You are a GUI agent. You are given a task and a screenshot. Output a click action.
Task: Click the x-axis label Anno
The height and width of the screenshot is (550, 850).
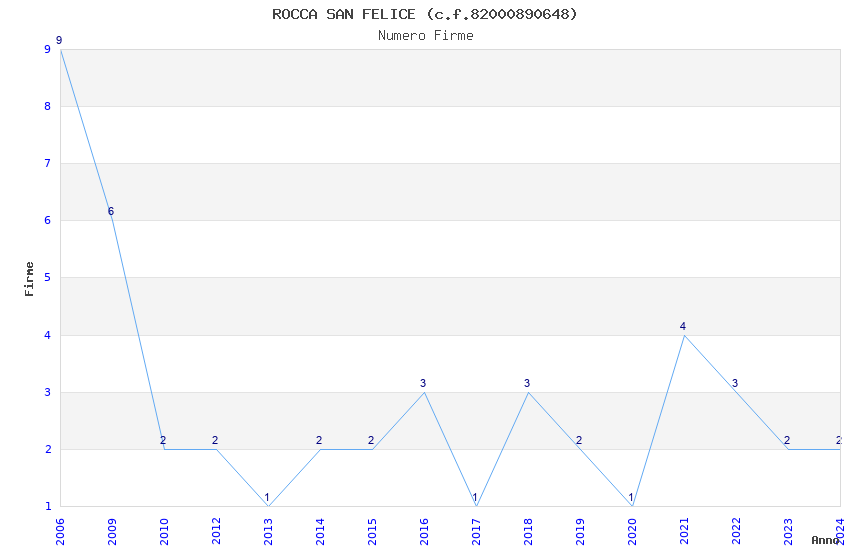click(x=825, y=540)
